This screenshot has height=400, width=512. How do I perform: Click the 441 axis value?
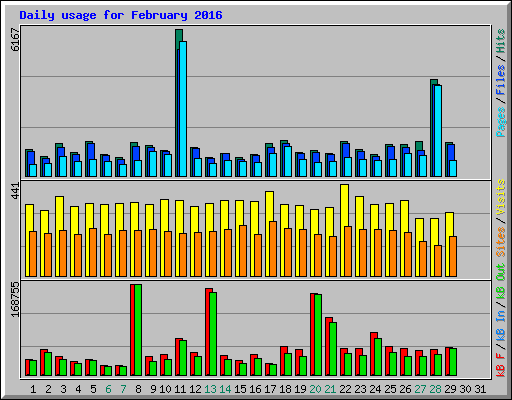tap(15, 191)
